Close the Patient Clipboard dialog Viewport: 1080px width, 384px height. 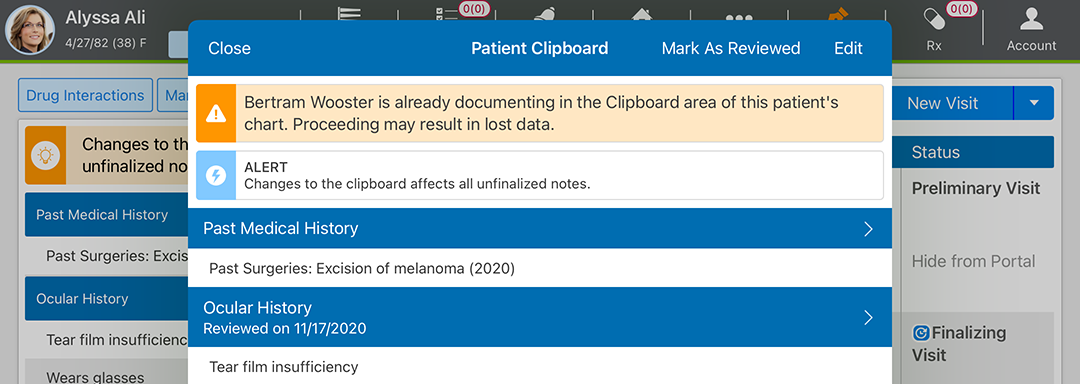pyautogui.click(x=229, y=48)
